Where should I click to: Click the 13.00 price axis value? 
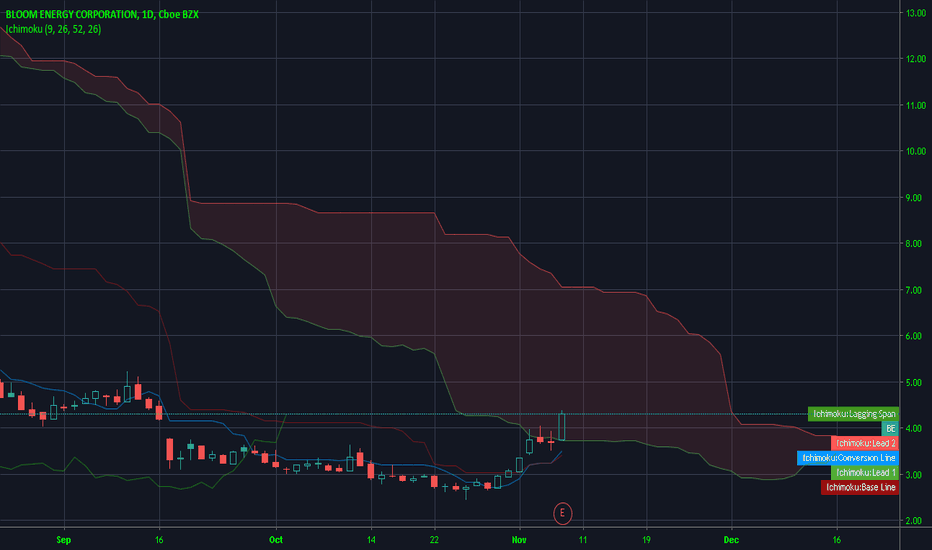point(915,13)
